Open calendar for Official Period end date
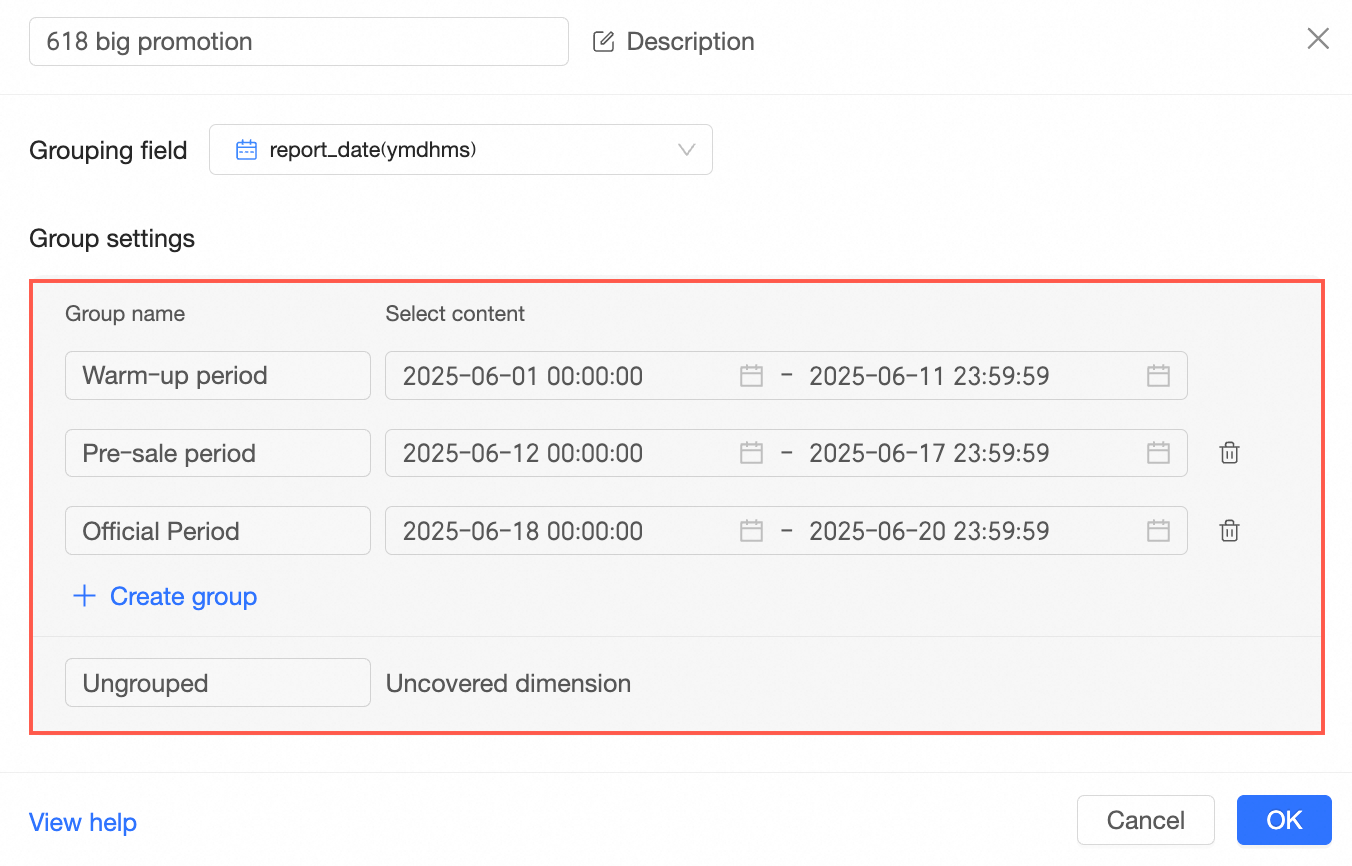Image resolution: width=1352 pixels, height=866 pixels. [x=1158, y=531]
